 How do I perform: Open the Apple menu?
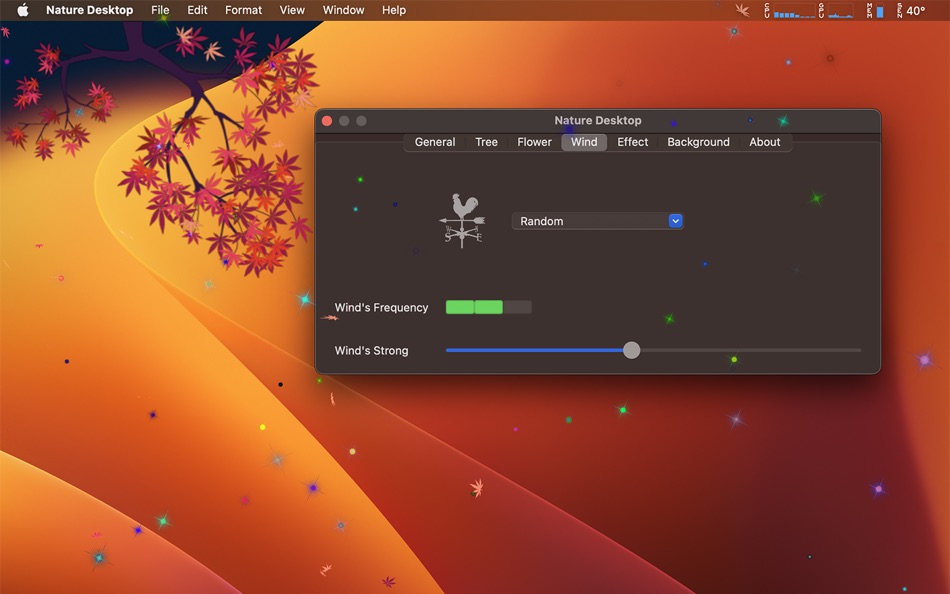coord(22,10)
